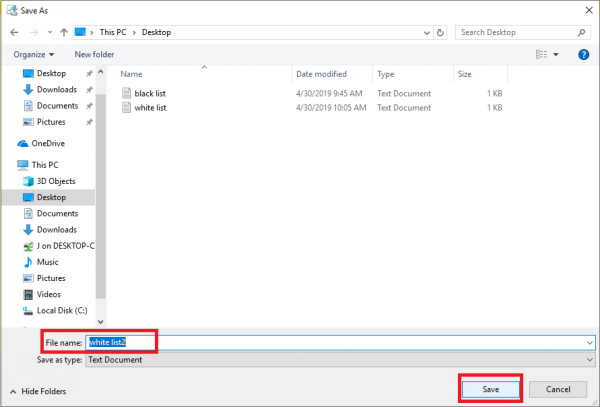Click the blue Help question mark icon

coord(583,54)
